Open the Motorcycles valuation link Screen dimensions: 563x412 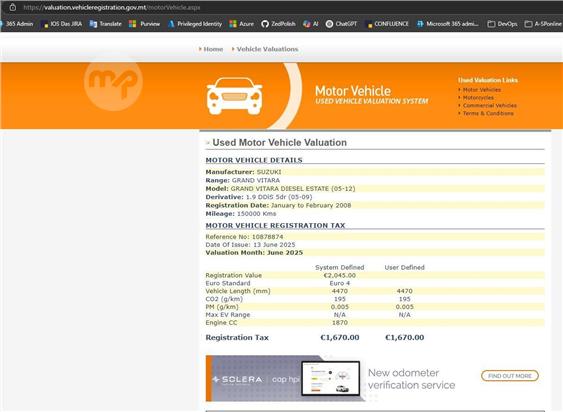[x=478, y=98]
